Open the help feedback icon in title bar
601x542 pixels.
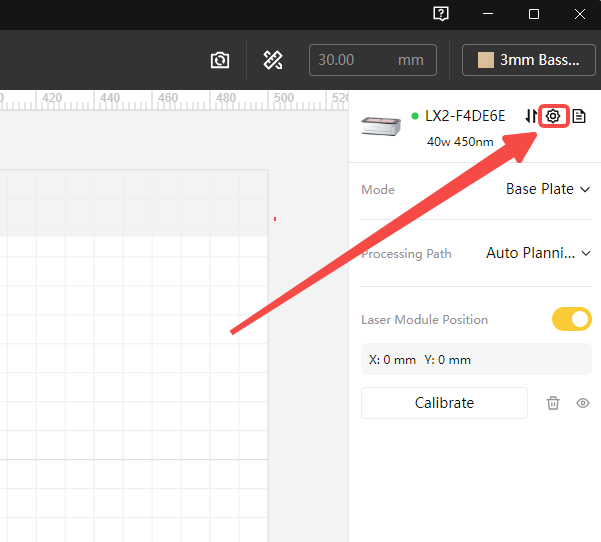441,13
